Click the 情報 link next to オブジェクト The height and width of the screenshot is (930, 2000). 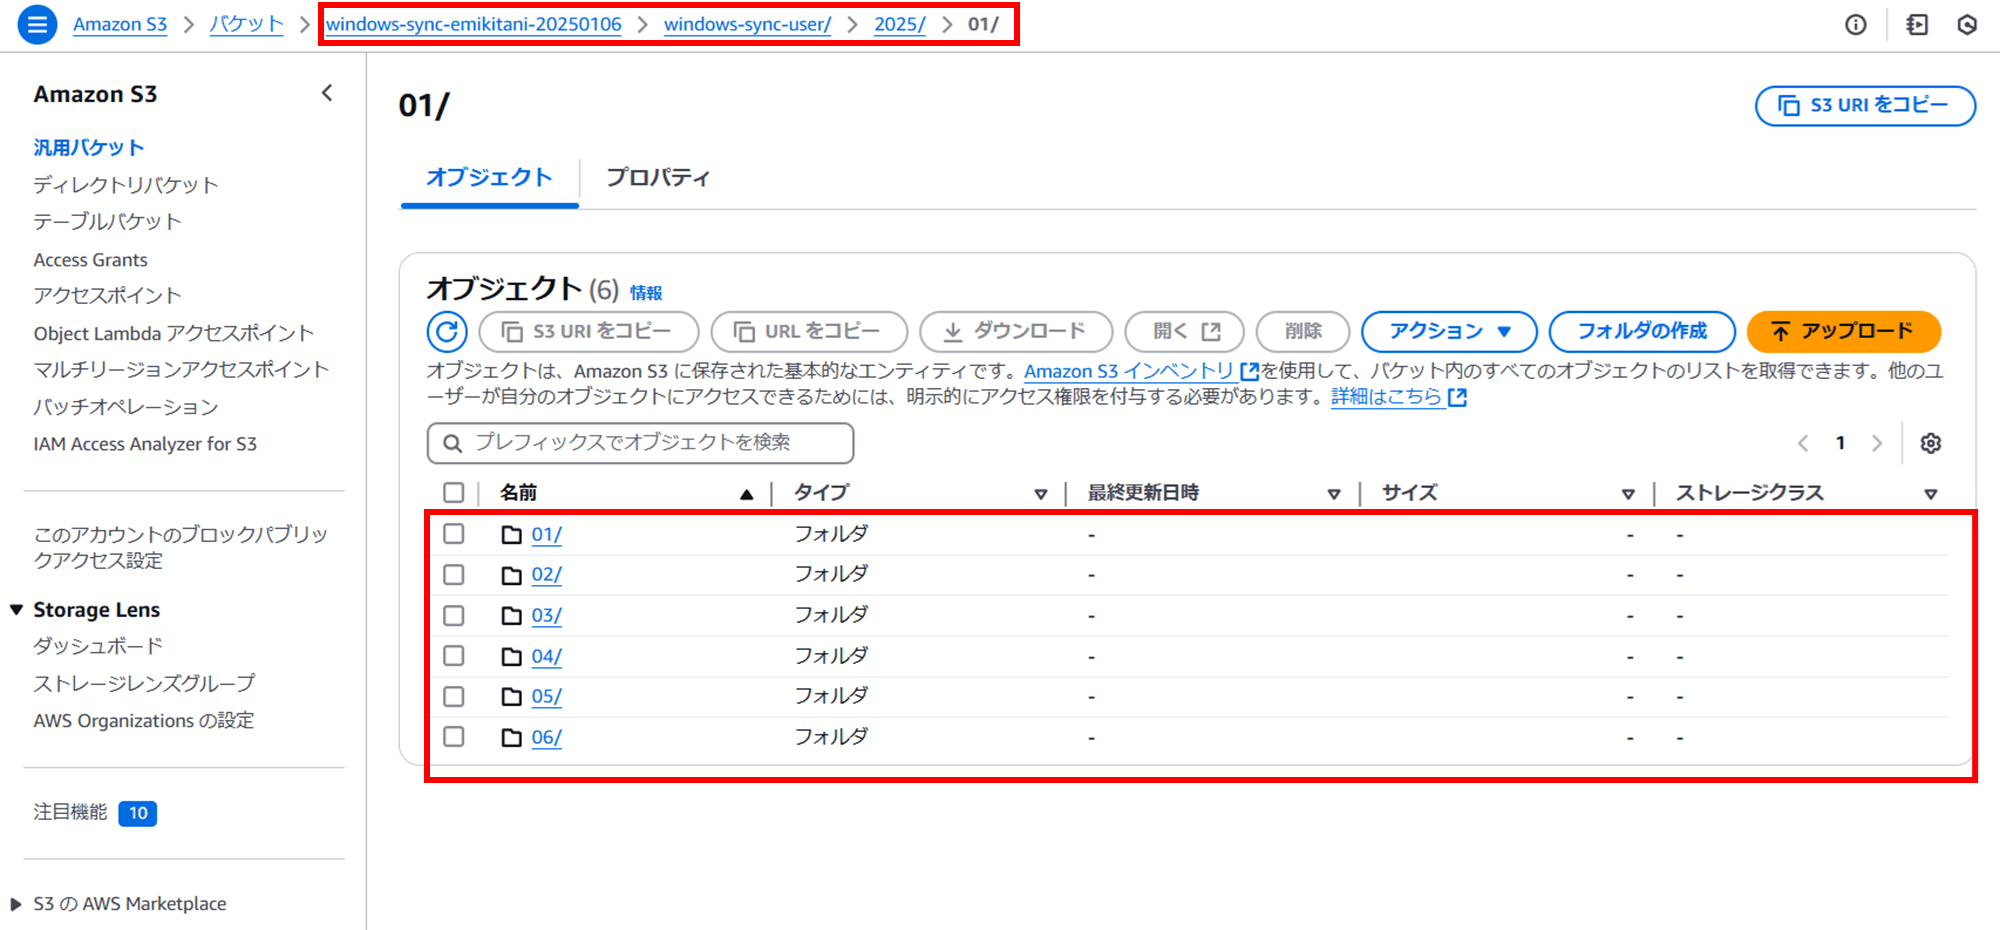[x=646, y=293]
